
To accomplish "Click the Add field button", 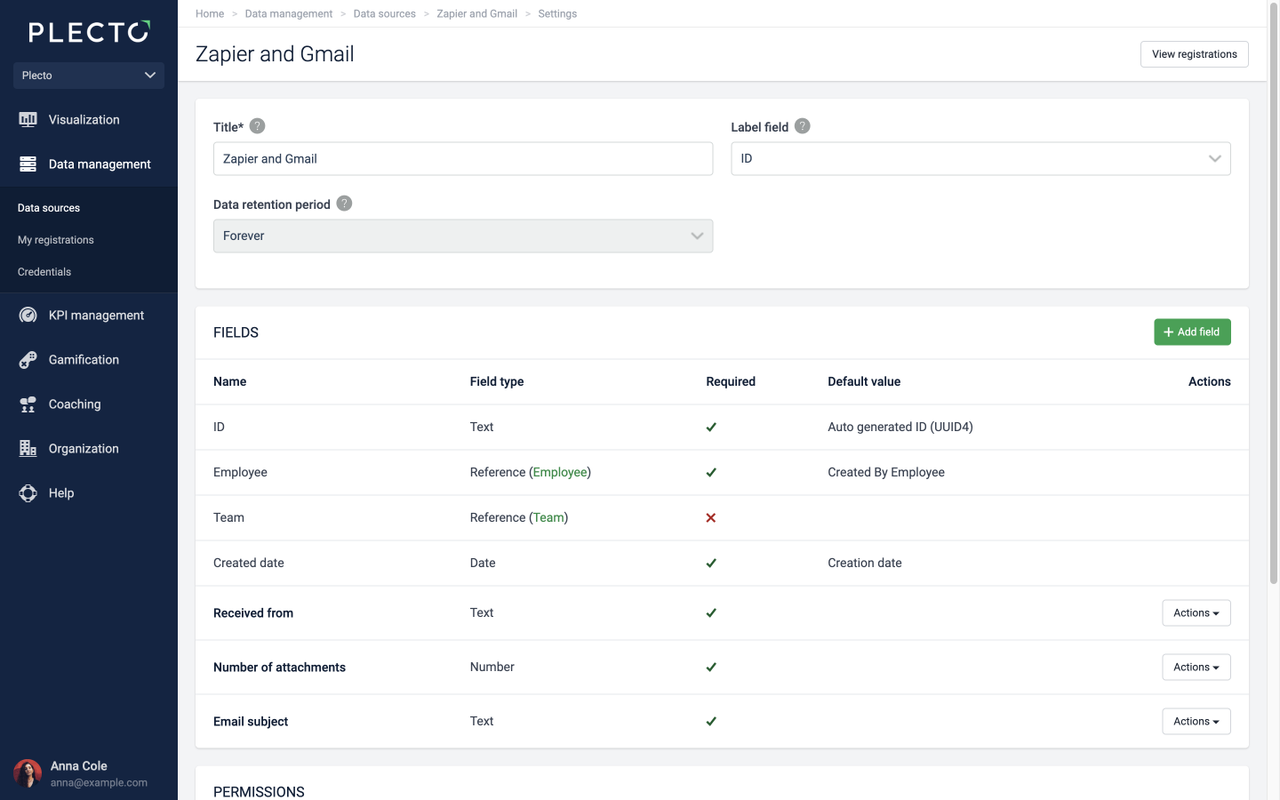I will coord(1192,332).
